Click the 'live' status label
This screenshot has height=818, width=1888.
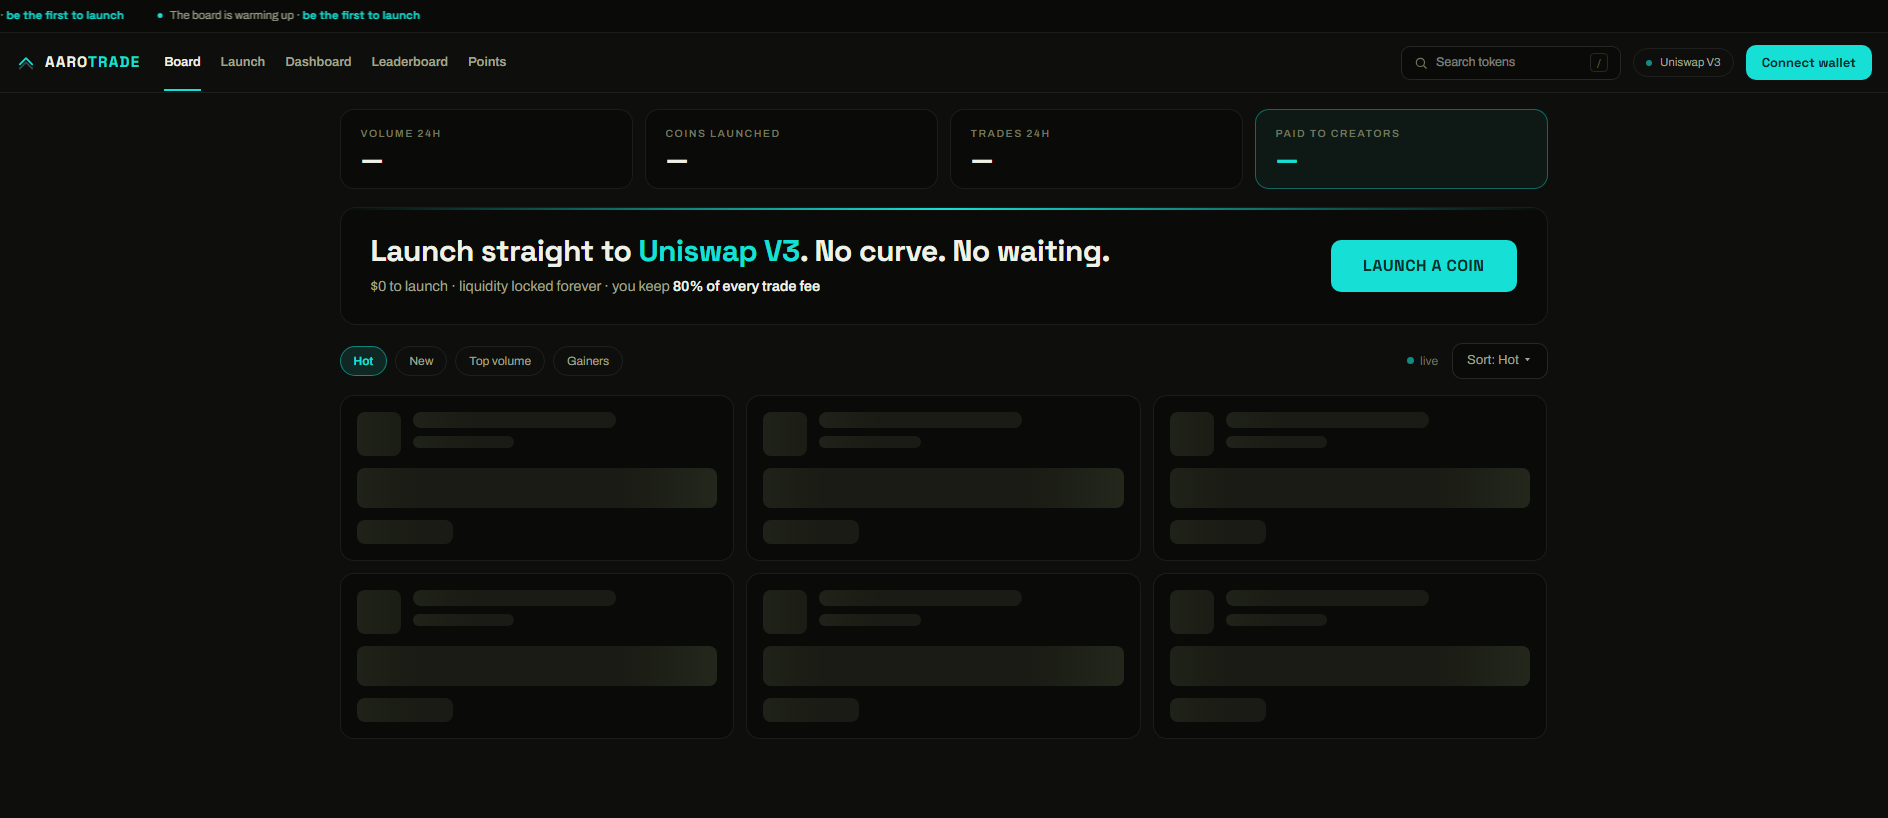1429,361
